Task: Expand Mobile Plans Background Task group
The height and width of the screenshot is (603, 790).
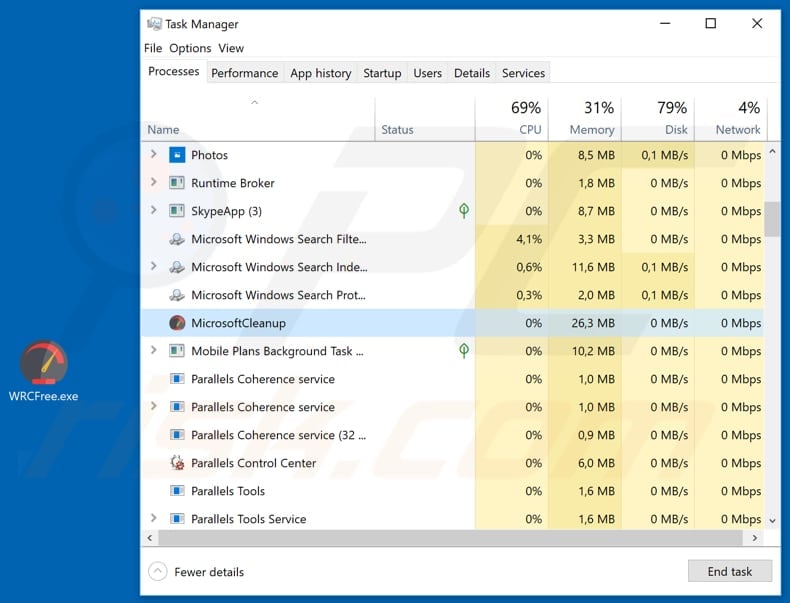Action: [x=153, y=350]
